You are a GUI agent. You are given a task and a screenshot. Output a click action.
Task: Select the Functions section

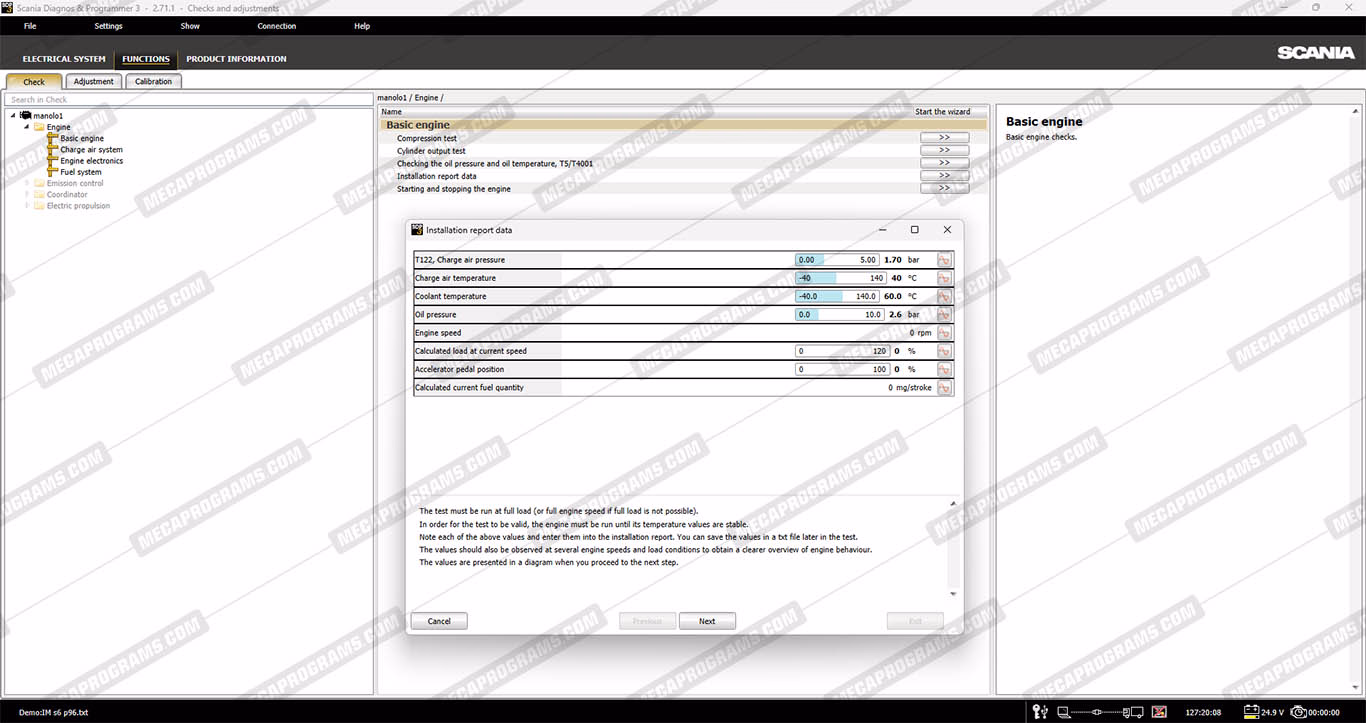(x=146, y=59)
